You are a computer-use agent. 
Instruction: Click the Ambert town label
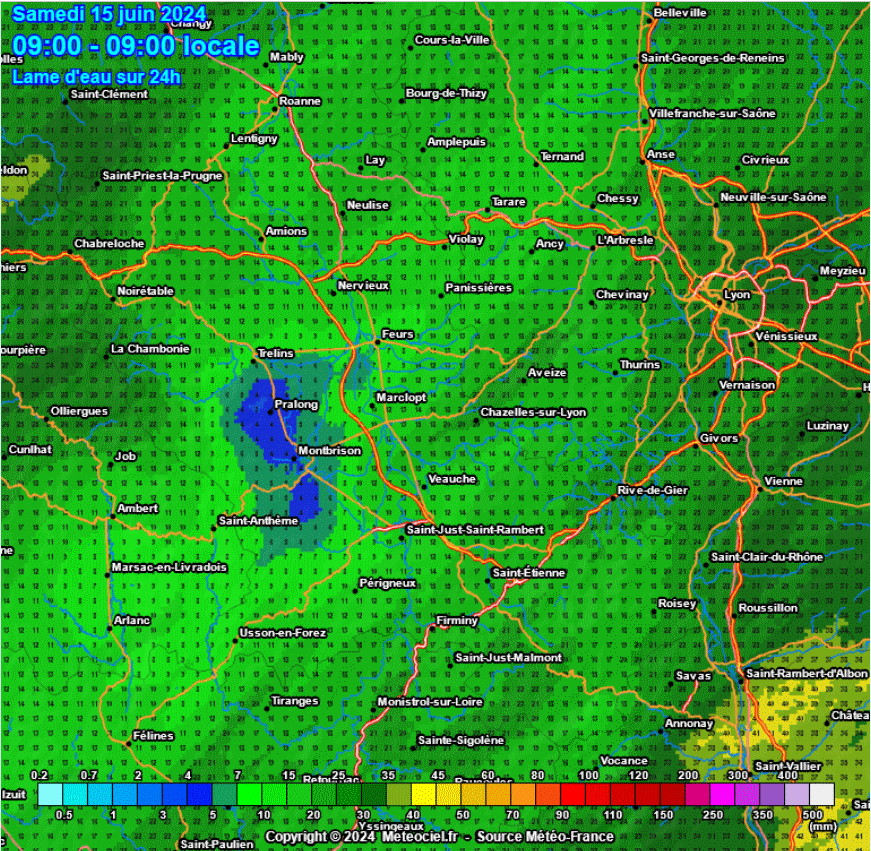click(x=138, y=508)
